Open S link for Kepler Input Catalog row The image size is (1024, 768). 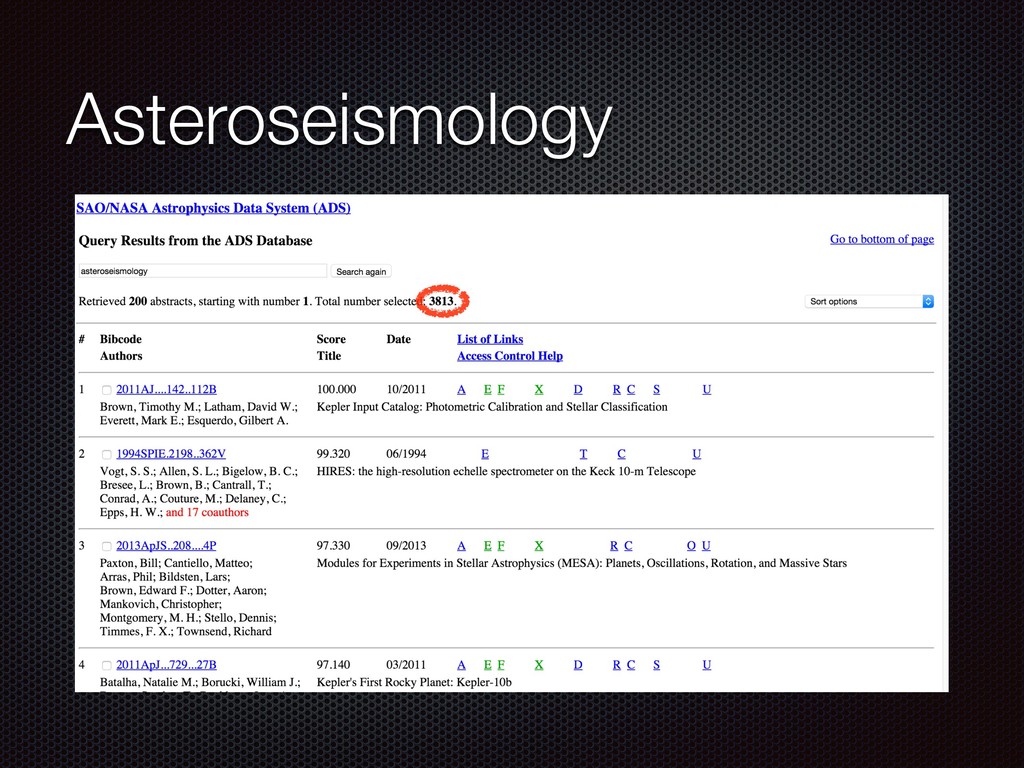click(656, 389)
